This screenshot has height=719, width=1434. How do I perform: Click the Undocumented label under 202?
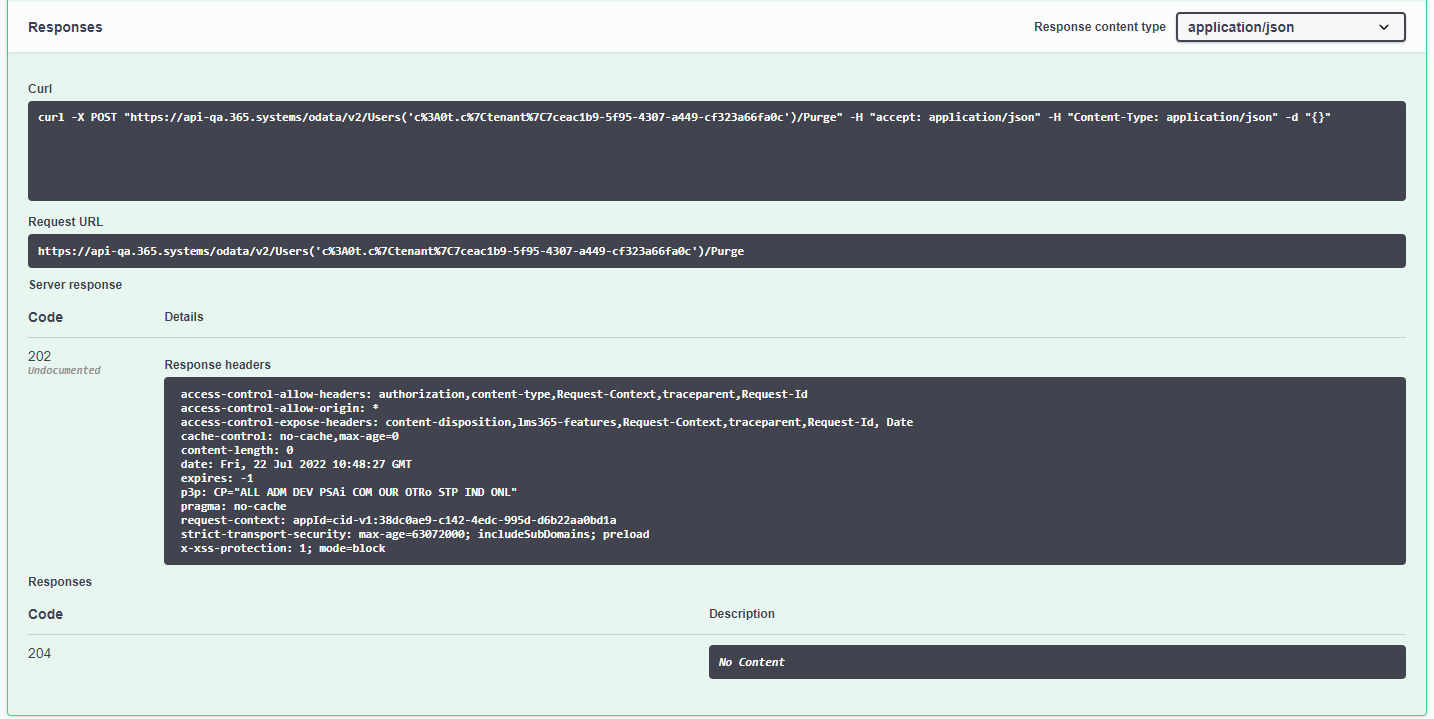(x=64, y=371)
